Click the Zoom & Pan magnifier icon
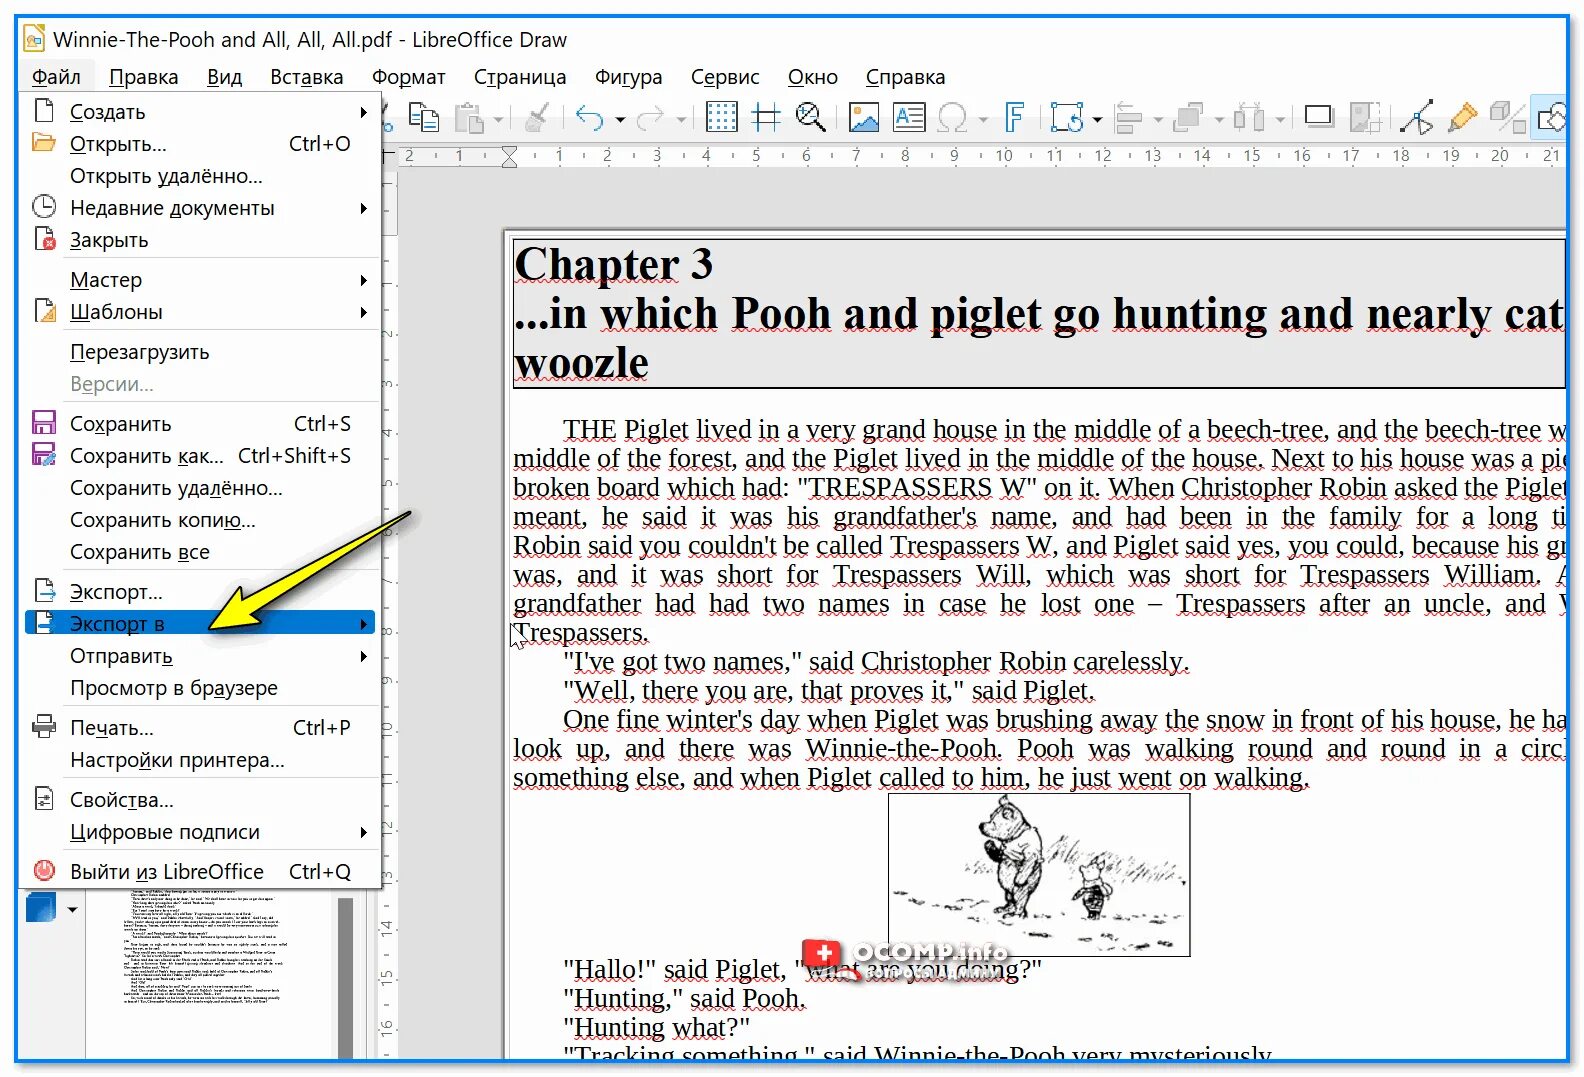1584x1077 pixels. click(x=810, y=118)
